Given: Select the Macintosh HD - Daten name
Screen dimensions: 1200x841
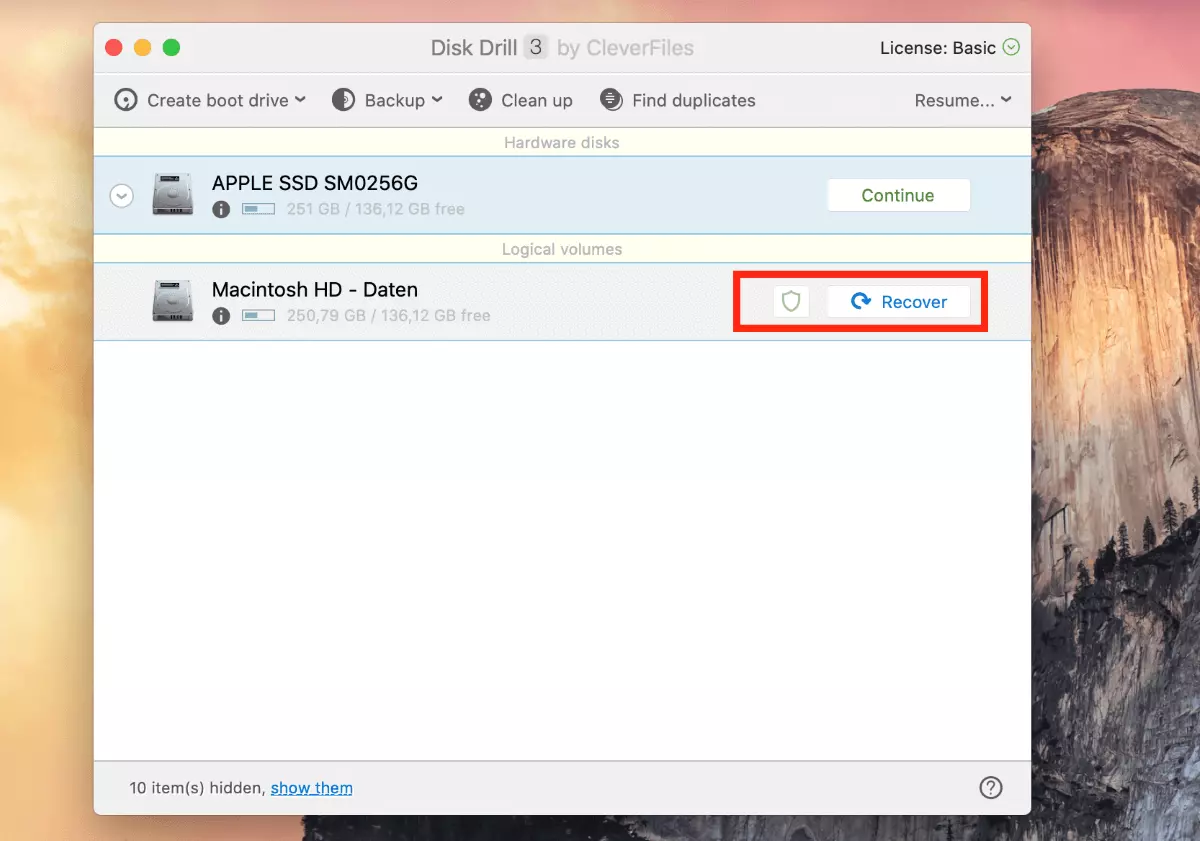Looking at the screenshot, I should (315, 290).
